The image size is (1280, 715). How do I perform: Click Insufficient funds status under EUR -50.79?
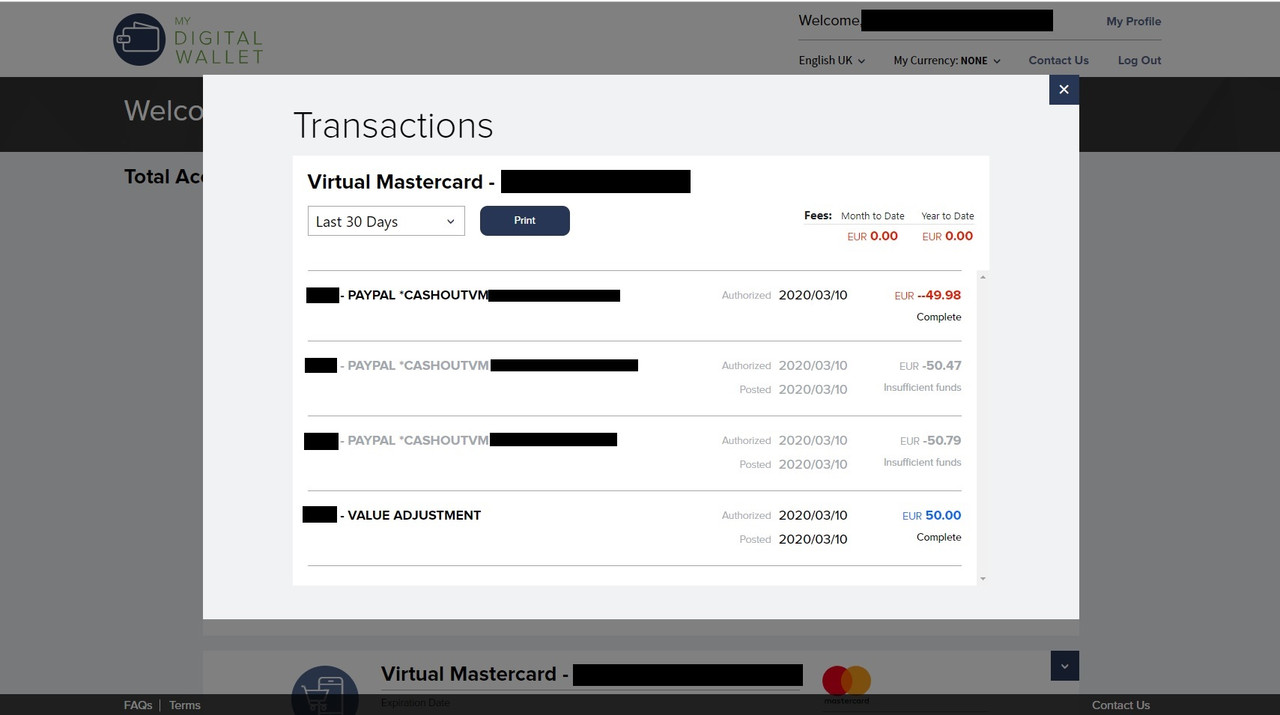(922, 462)
